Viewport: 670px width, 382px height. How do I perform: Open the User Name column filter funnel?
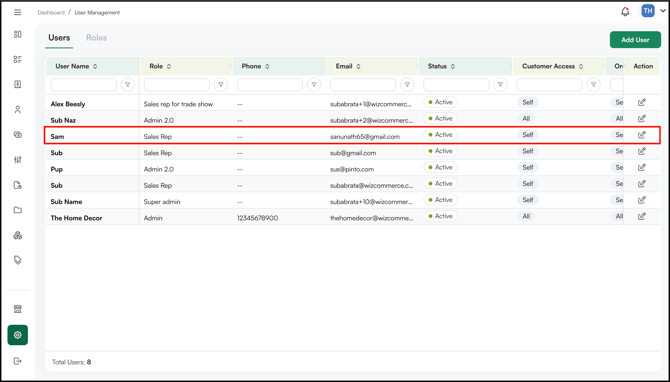point(128,85)
